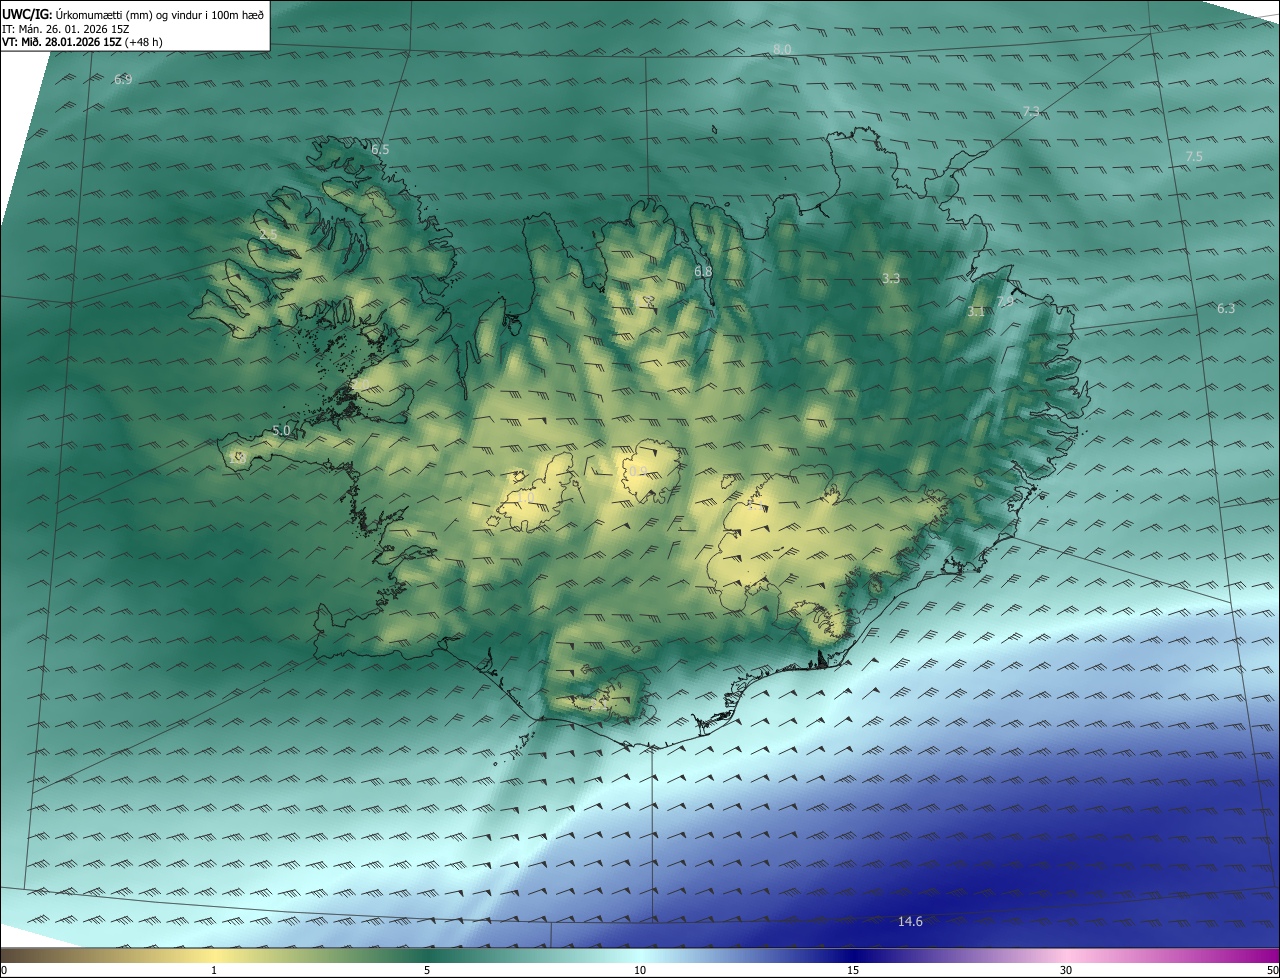Click the 3.1 value label in the east
The width and height of the screenshot is (1280, 978).
[x=976, y=311]
